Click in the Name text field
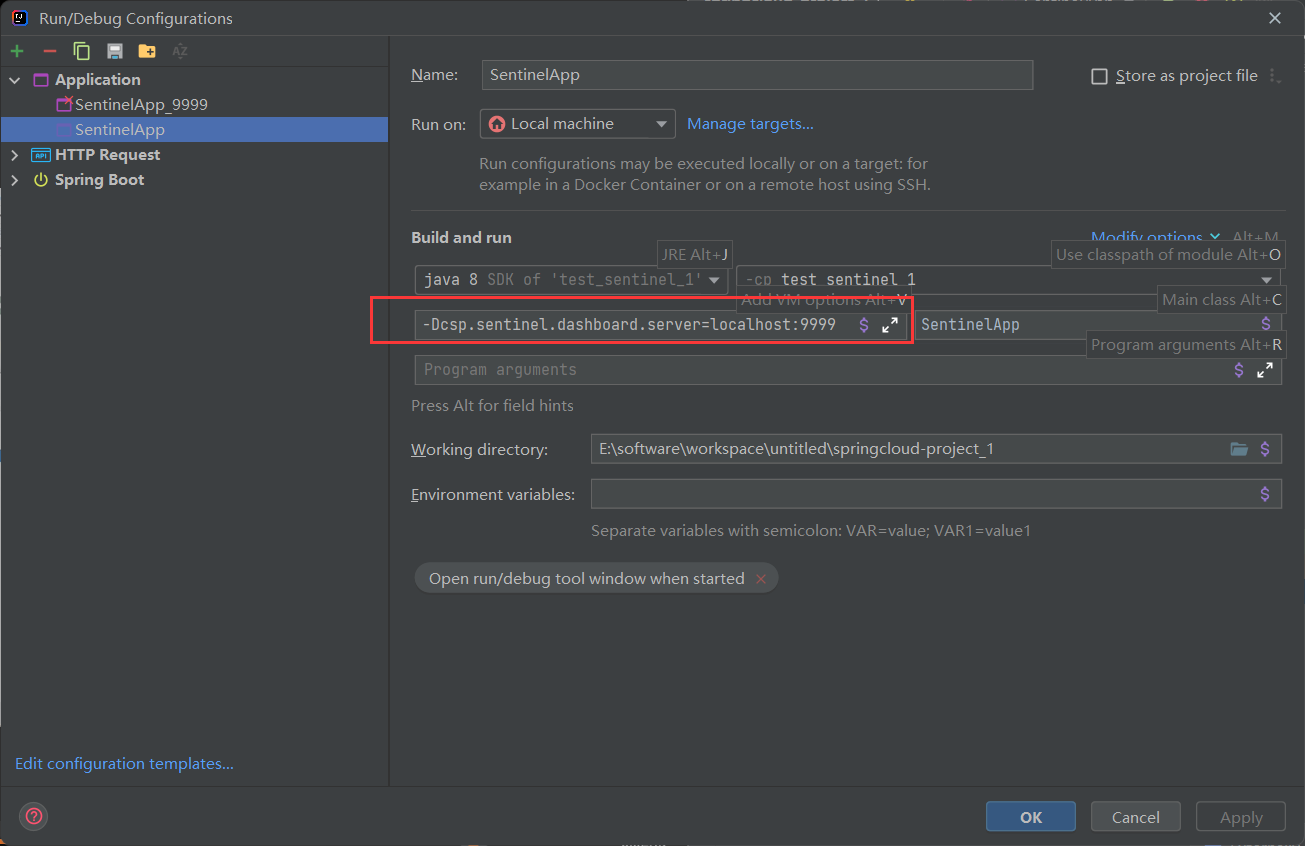The width and height of the screenshot is (1305, 846). pyautogui.click(x=756, y=75)
